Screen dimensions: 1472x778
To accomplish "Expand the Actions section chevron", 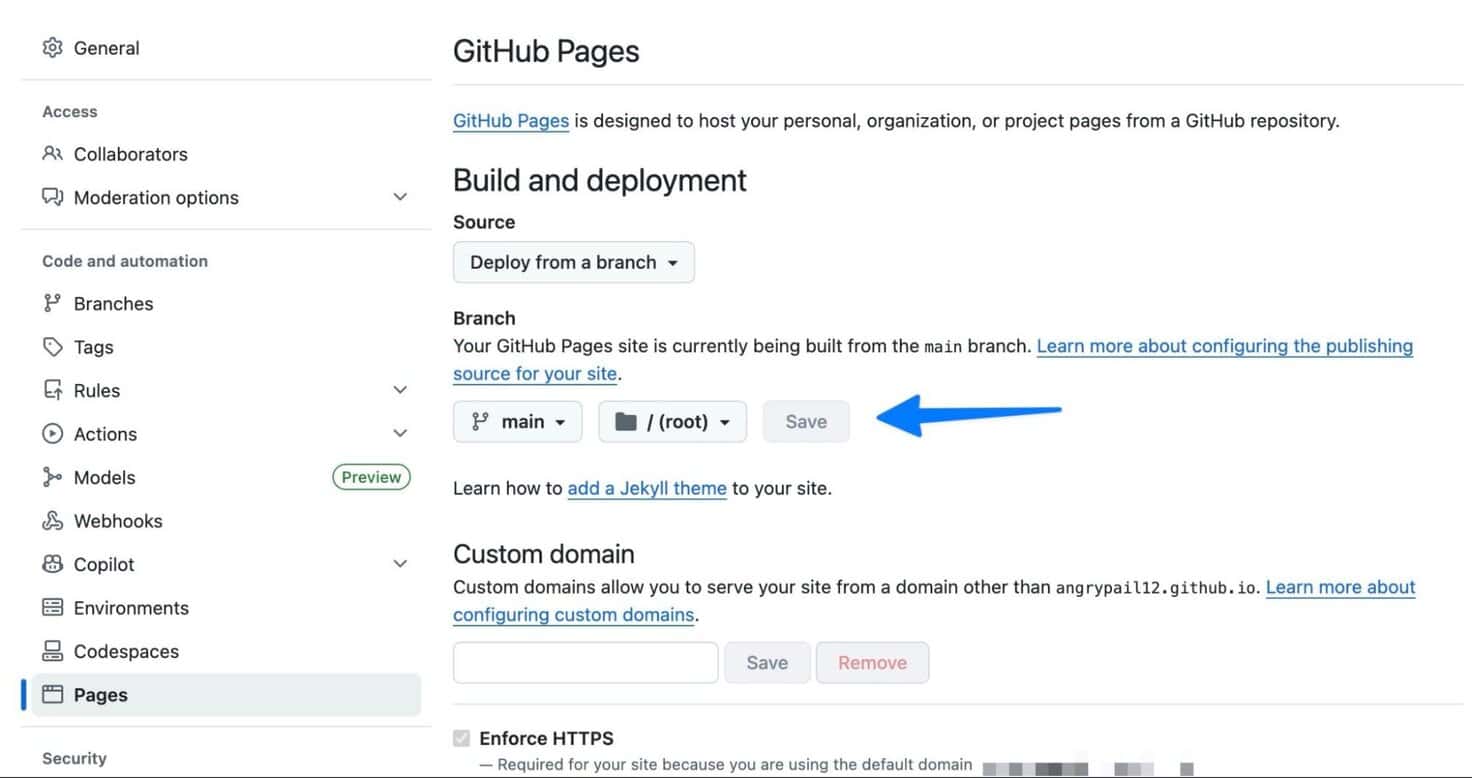I will click(x=400, y=433).
